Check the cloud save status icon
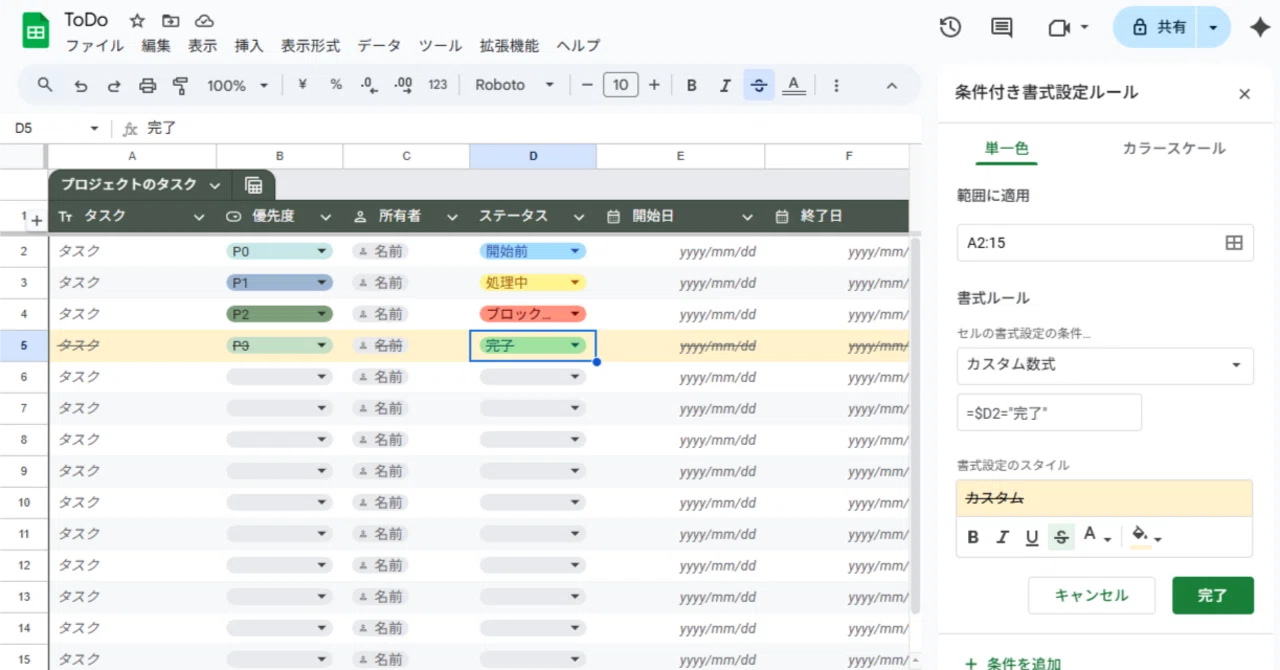1280x670 pixels. point(204,21)
